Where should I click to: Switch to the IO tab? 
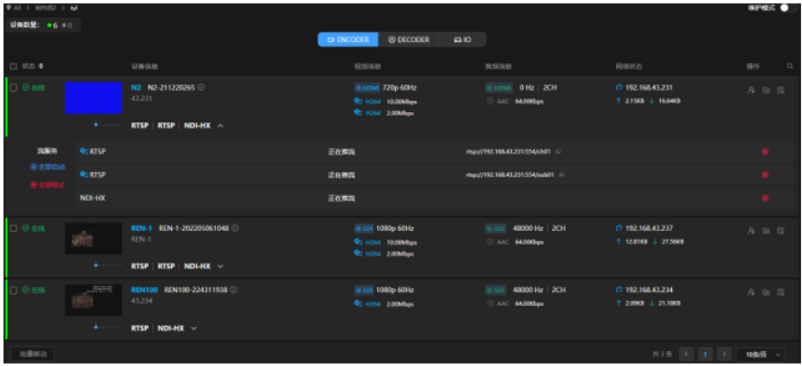(x=462, y=39)
